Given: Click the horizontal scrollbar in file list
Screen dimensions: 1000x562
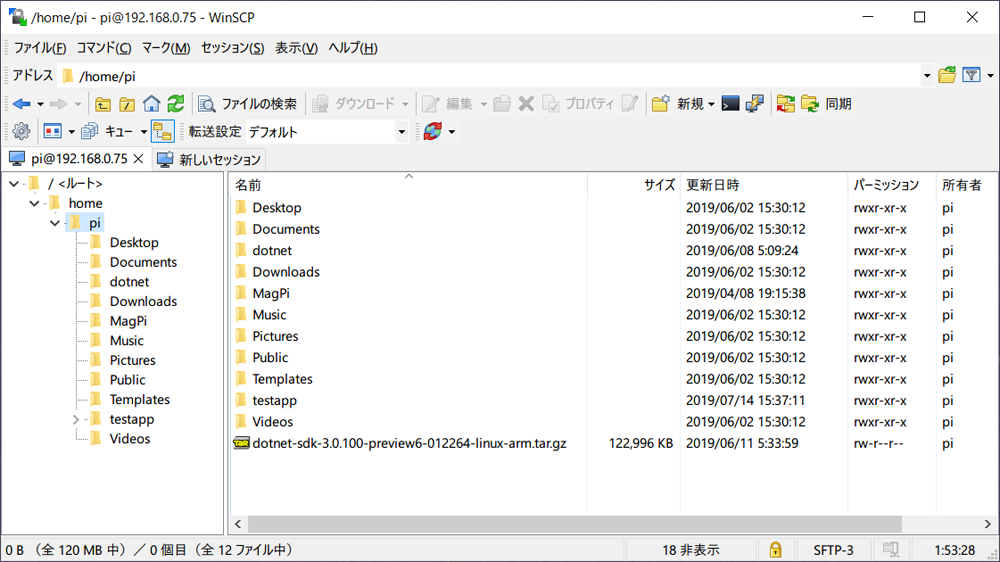Looking at the screenshot, I should point(575,524).
